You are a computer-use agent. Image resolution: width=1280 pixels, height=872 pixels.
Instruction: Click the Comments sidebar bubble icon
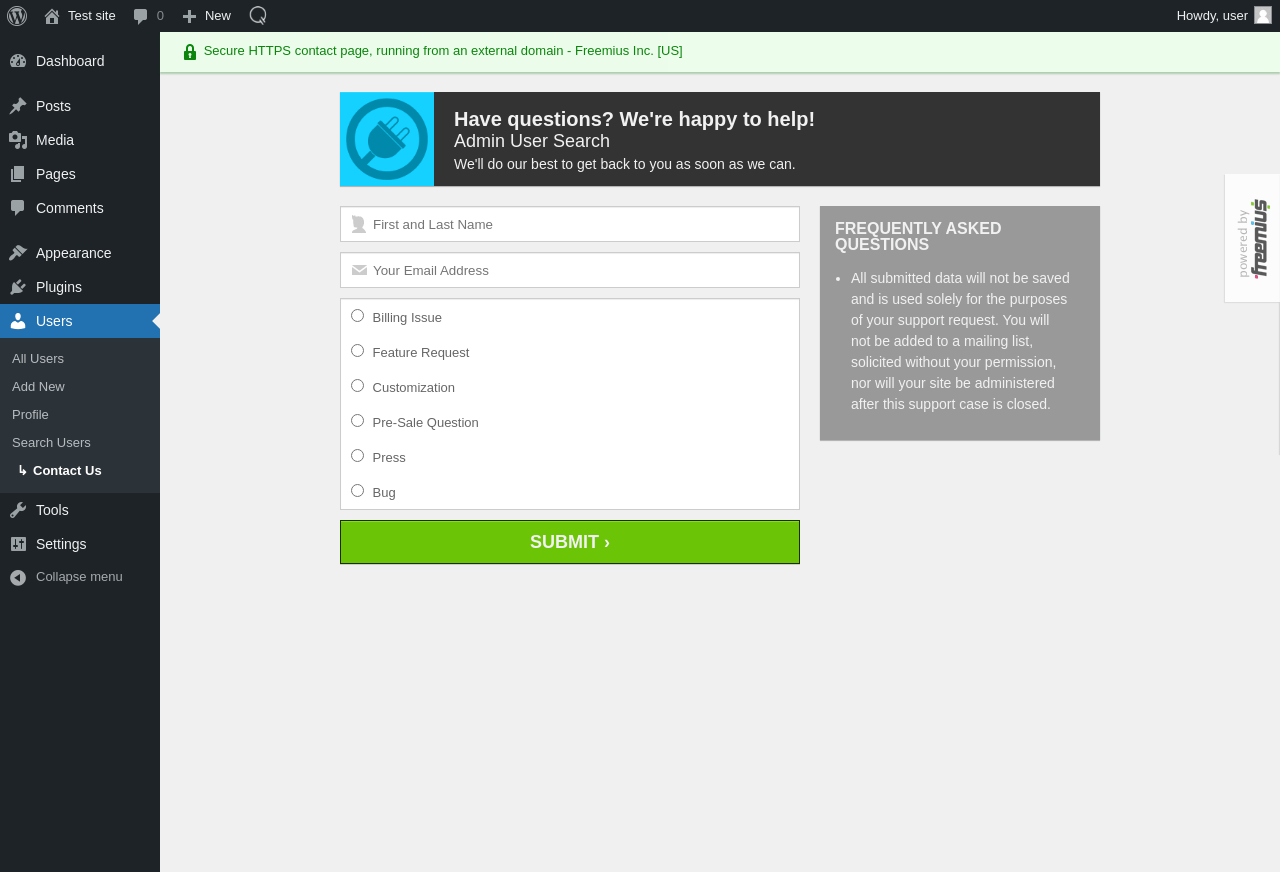(18, 208)
